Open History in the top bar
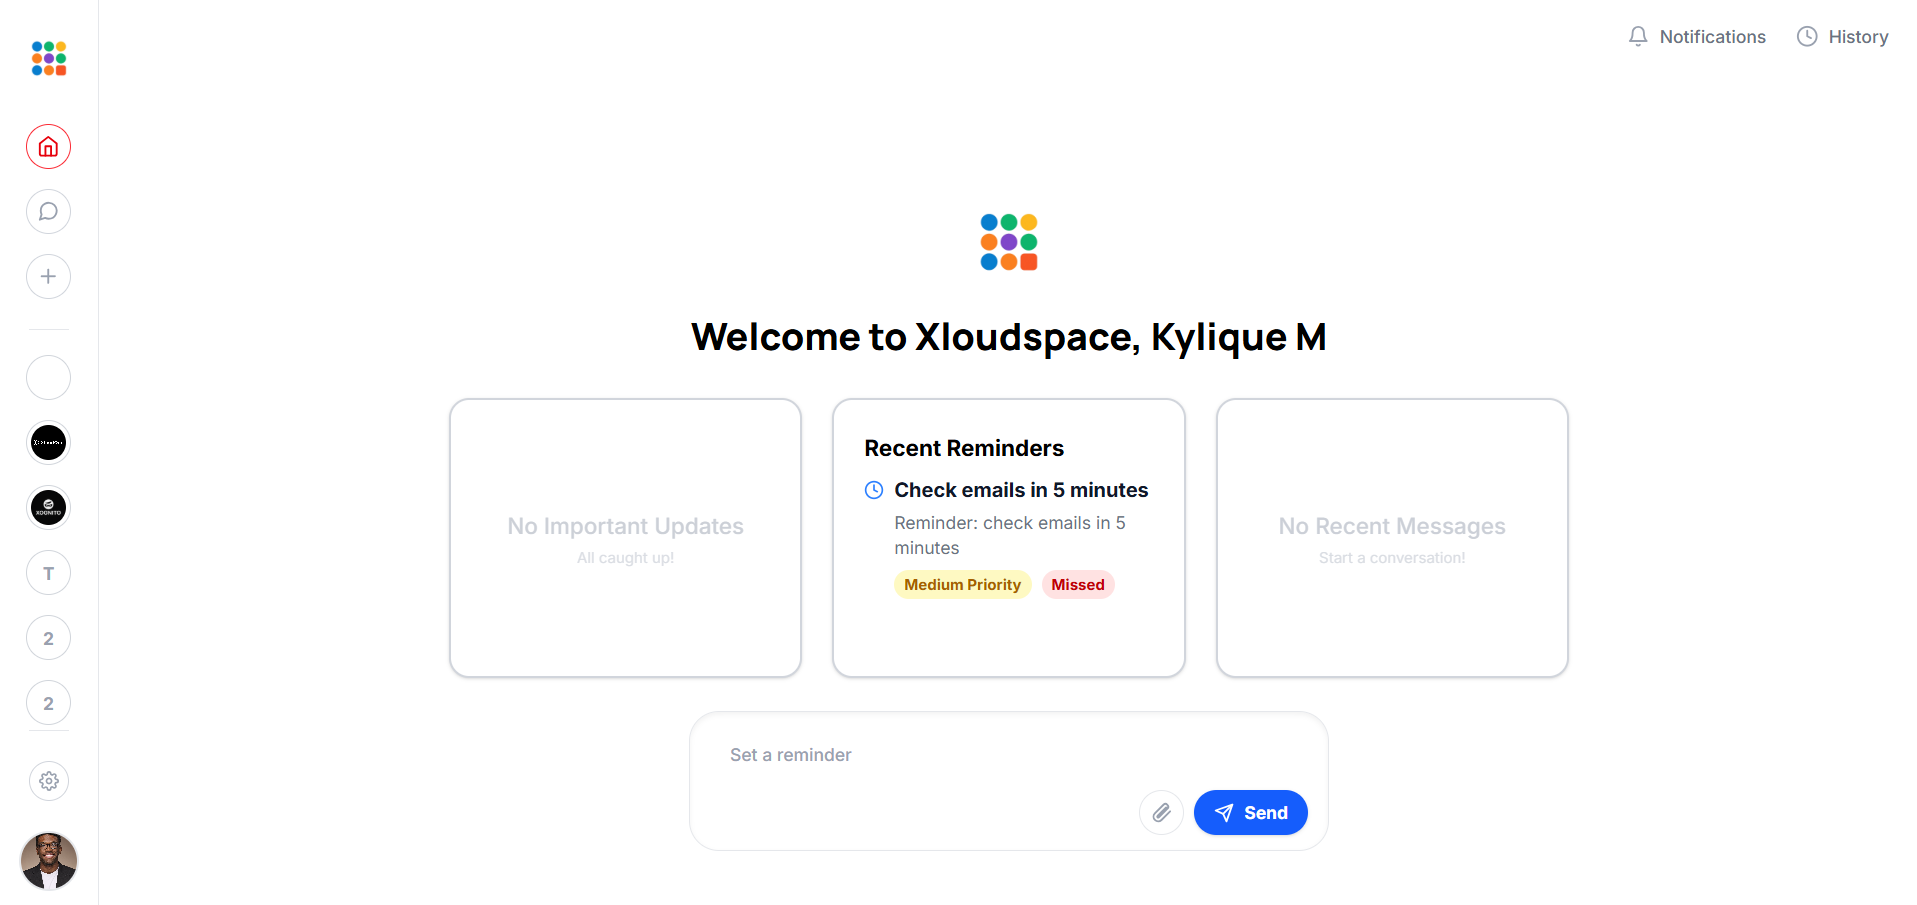Viewport: 1917px width, 905px height. (x=1843, y=37)
